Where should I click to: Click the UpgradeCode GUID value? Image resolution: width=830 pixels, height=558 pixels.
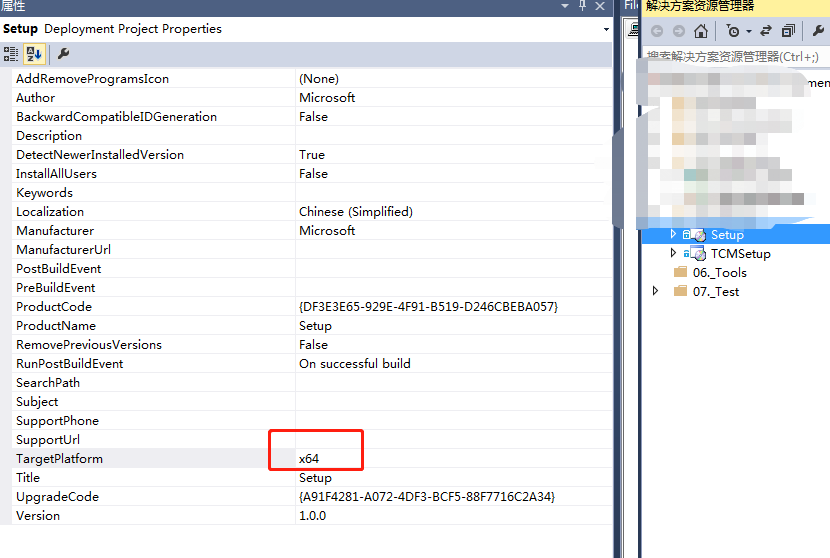[x=427, y=497]
